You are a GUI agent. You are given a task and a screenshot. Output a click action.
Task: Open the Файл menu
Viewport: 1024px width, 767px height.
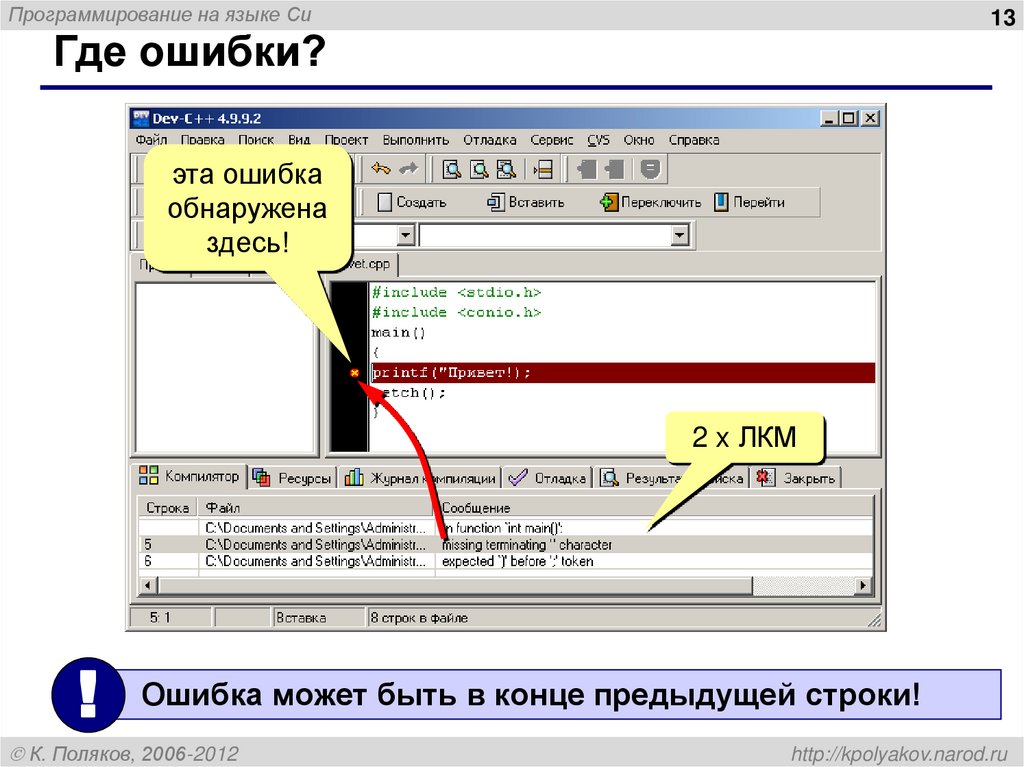[x=152, y=140]
